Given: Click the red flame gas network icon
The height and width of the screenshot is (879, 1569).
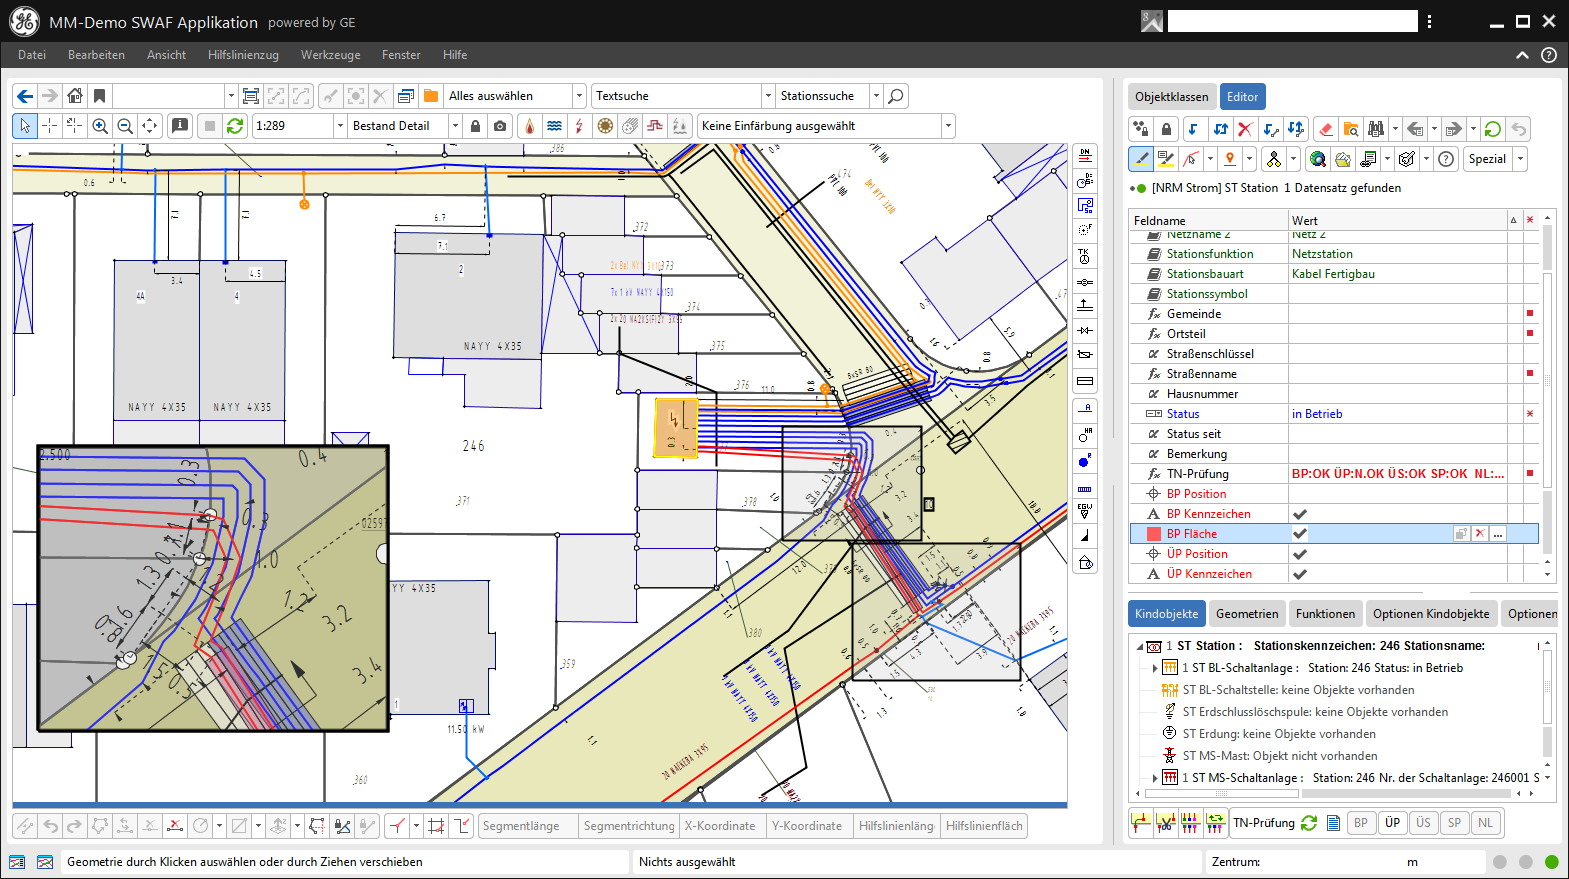Looking at the screenshot, I should pyautogui.click(x=529, y=126).
